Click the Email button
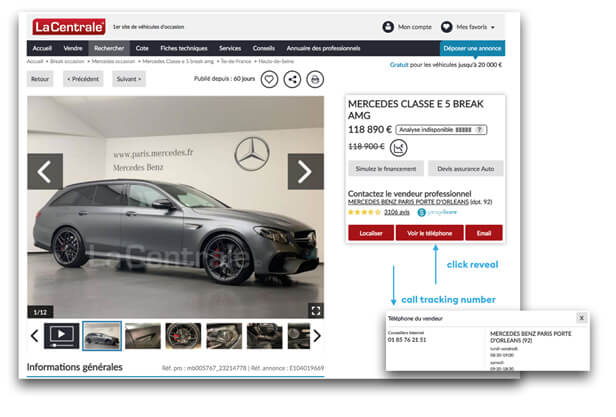 [x=484, y=233]
